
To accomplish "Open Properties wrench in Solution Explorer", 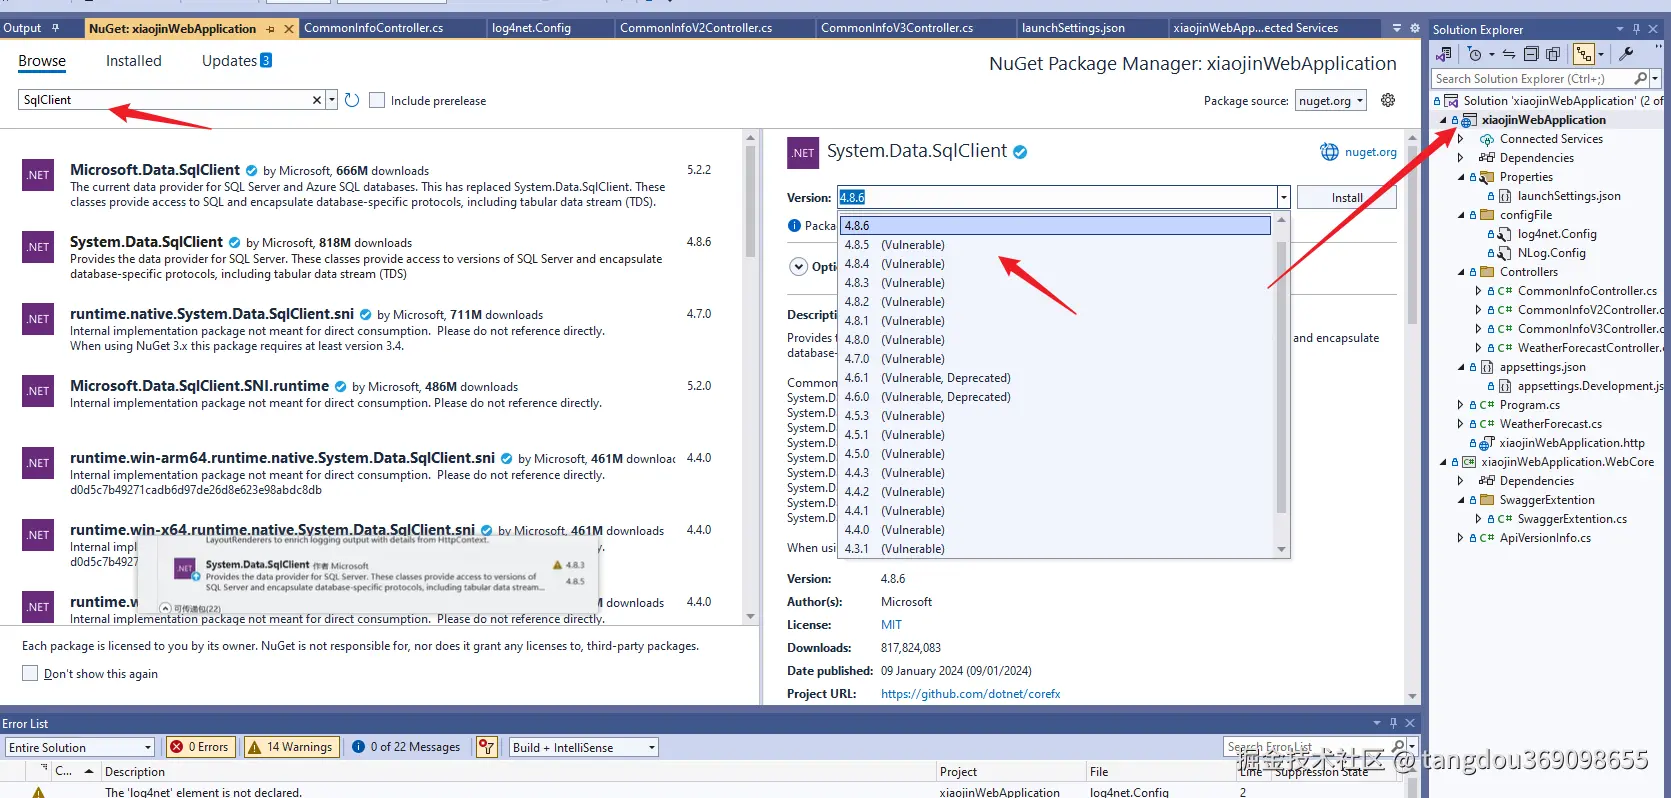I will tap(1627, 54).
